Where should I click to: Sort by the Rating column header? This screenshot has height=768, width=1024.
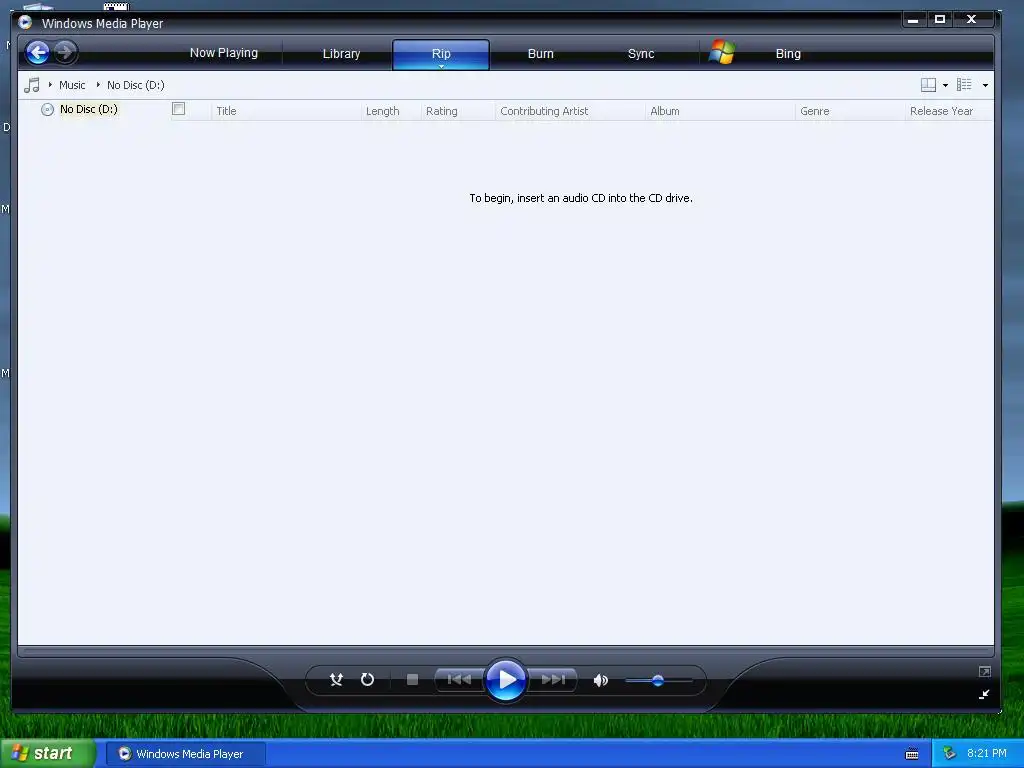tap(458, 111)
